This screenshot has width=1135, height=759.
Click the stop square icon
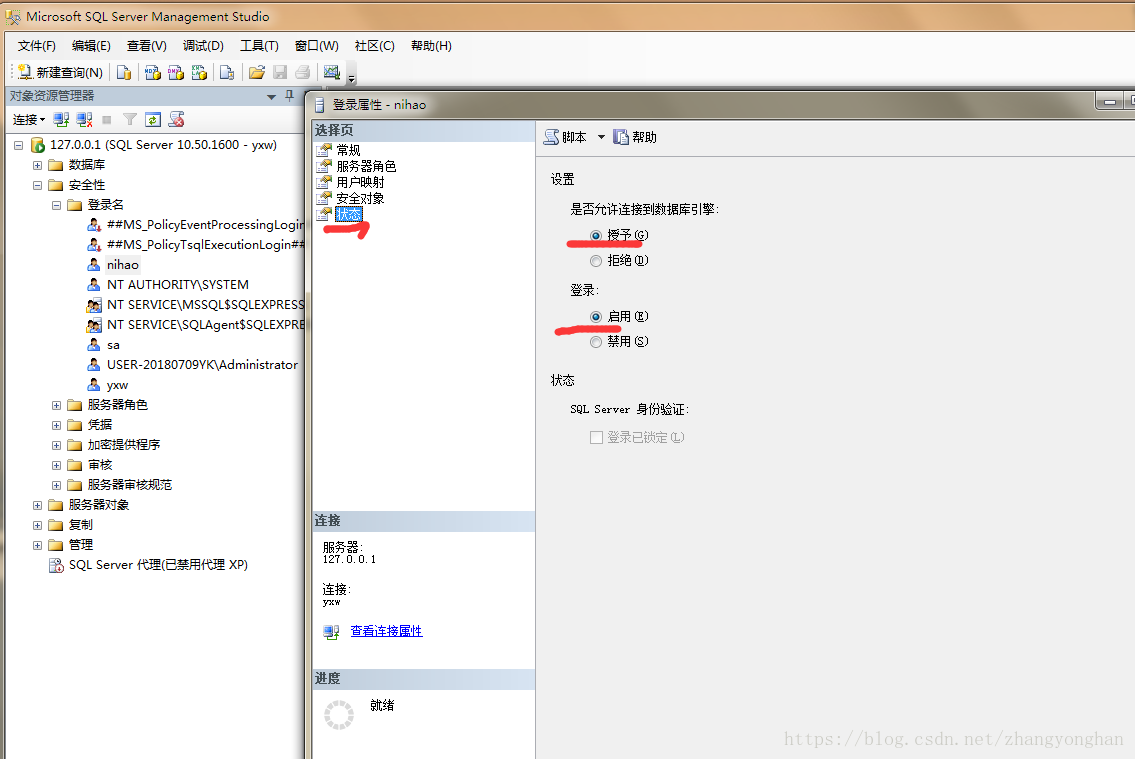click(106, 119)
